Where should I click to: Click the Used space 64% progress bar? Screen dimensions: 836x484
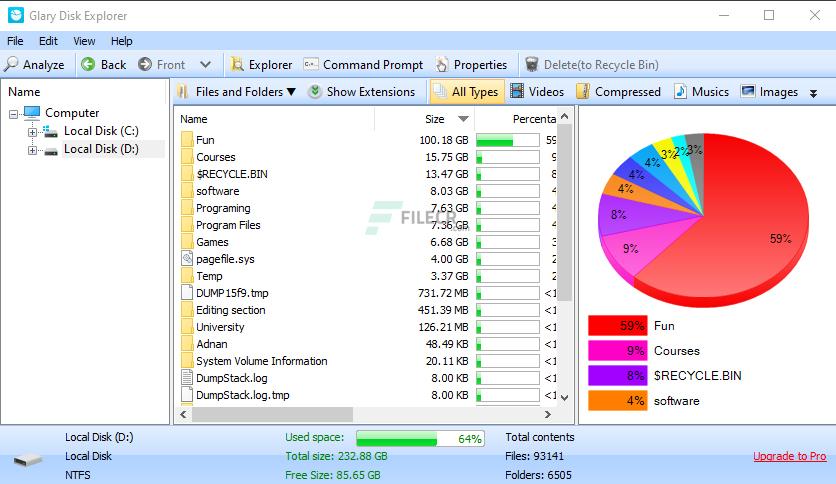point(420,438)
